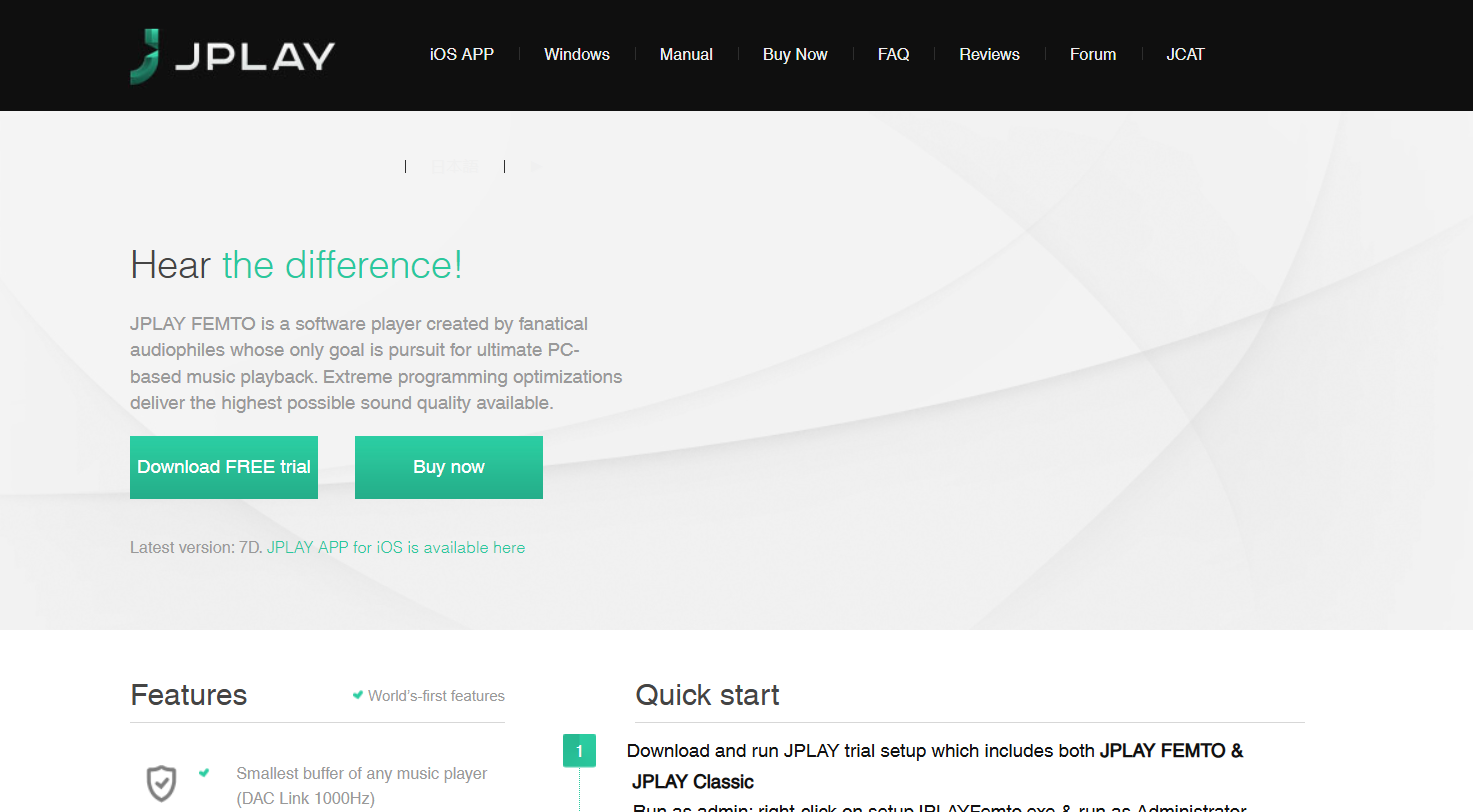1473x812 pixels.
Task: Open the iOS APP menu item
Action: click(x=461, y=54)
